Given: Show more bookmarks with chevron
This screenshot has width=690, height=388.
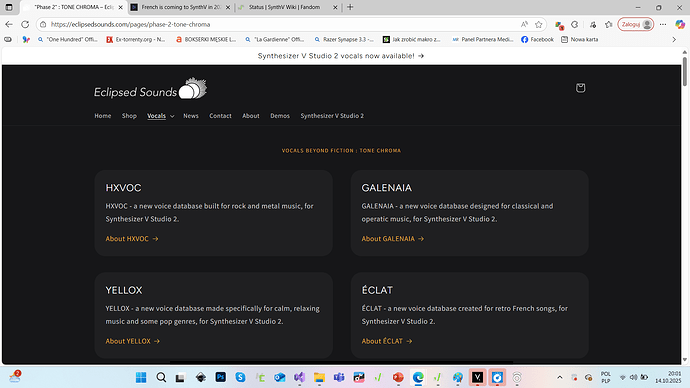Looking at the screenshot, I should [x=674, y=40].
